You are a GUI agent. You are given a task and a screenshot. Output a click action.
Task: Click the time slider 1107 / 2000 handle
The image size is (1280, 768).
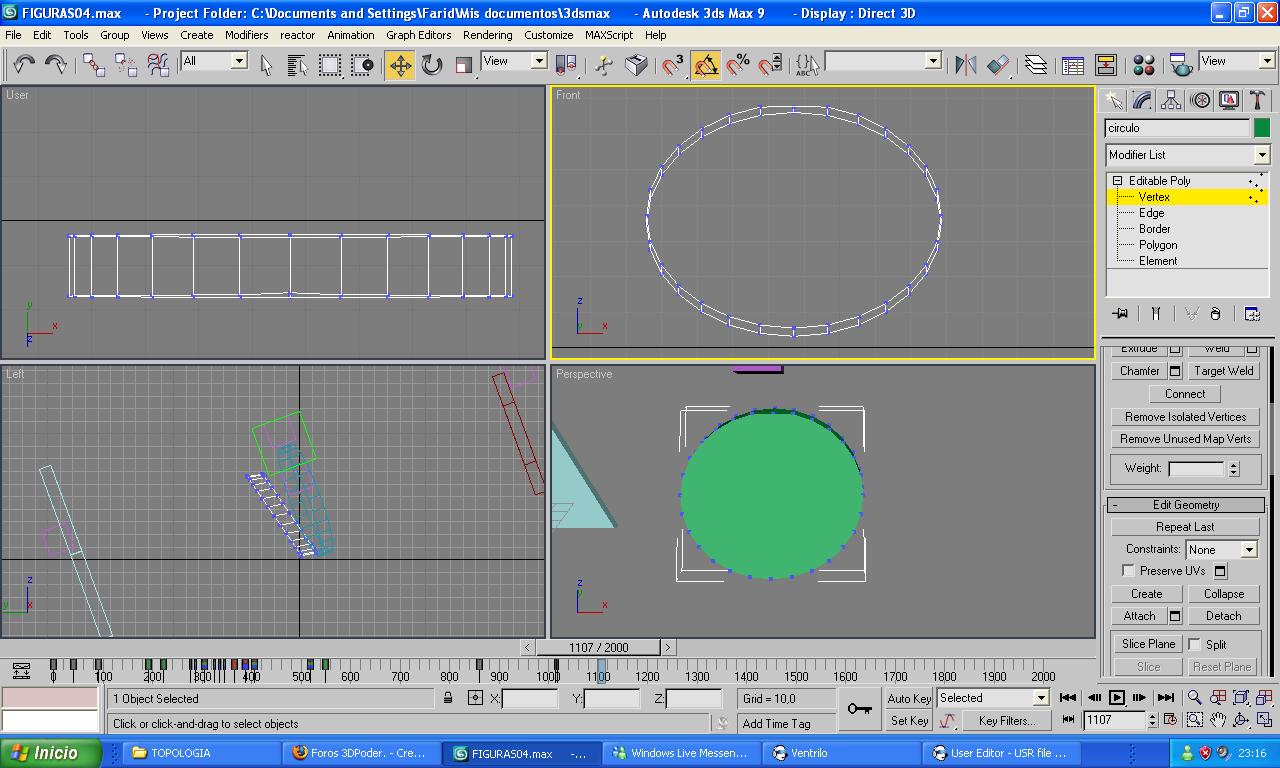(x=598, y=647)
